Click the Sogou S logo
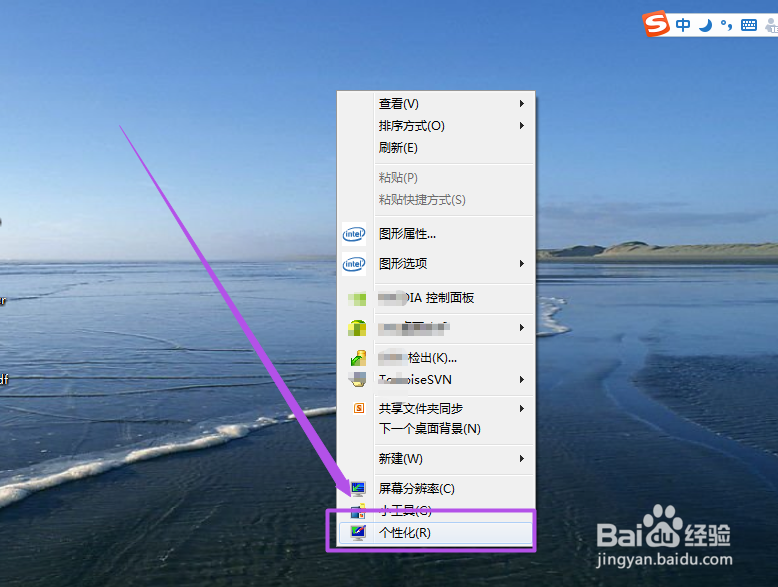The height and width of the screenshot is (587, 778). point(656,23)
